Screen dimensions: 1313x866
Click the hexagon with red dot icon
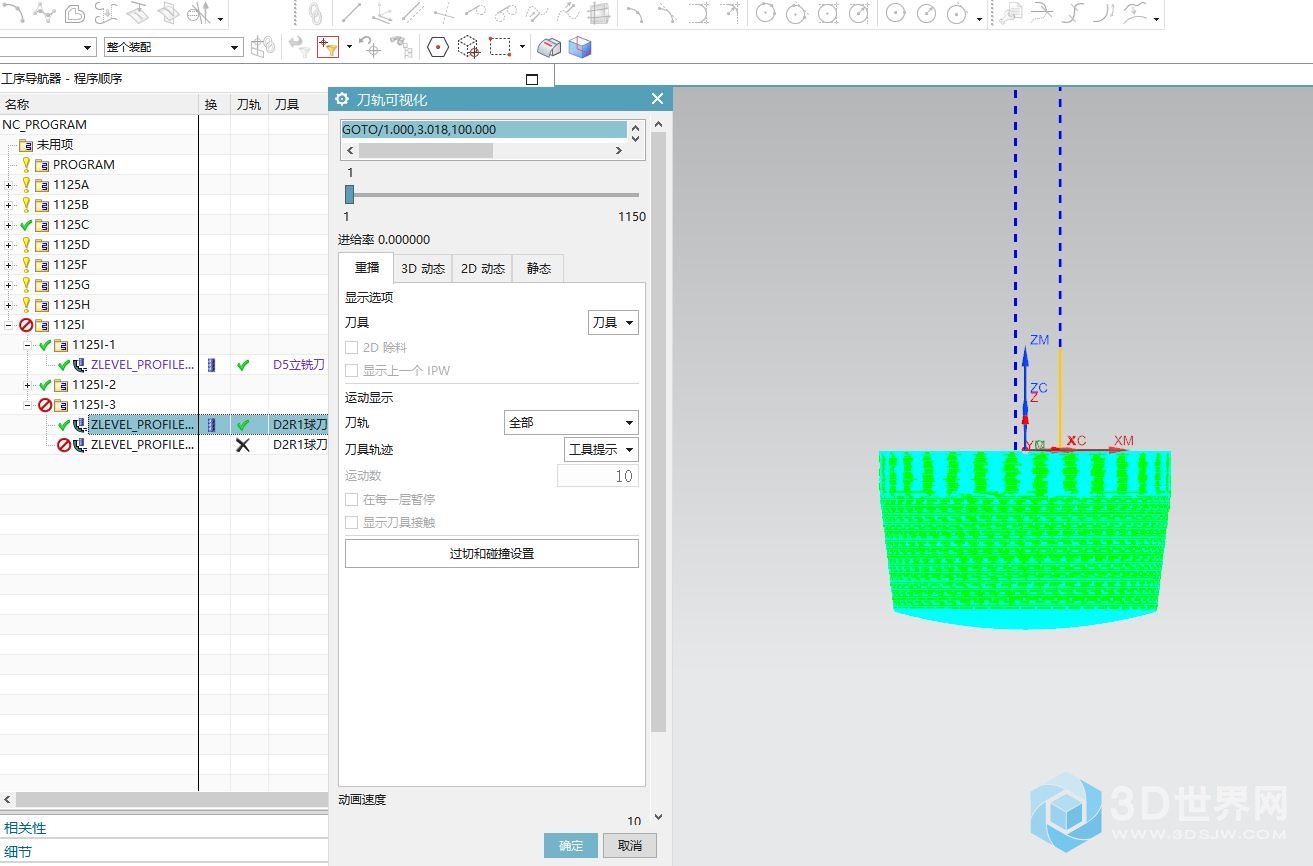click(x=437, y=46)
